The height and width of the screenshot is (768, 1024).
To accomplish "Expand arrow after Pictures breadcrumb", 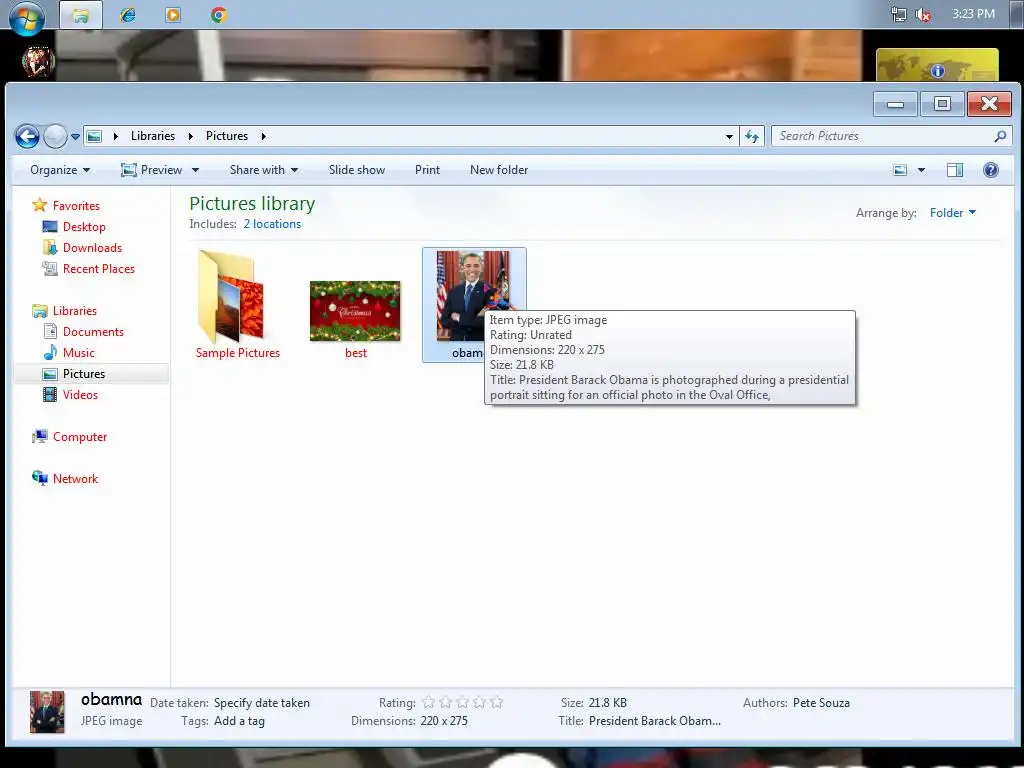I will click(x=264, y=136).
